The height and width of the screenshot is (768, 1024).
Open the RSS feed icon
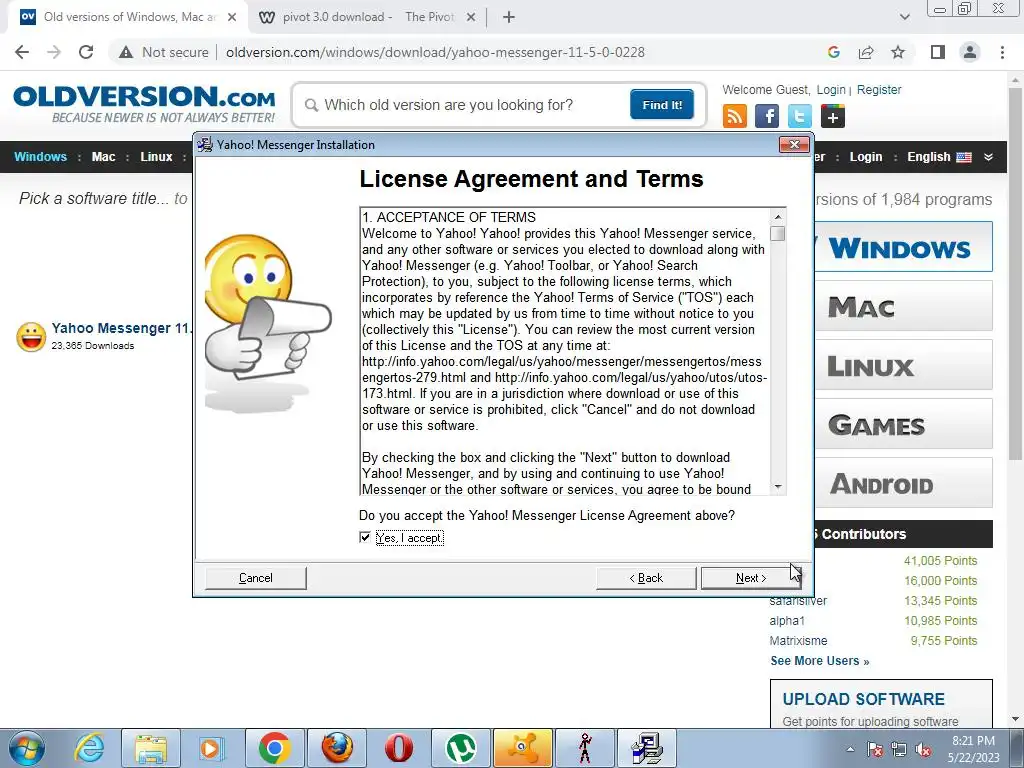(x=735, y=116)
